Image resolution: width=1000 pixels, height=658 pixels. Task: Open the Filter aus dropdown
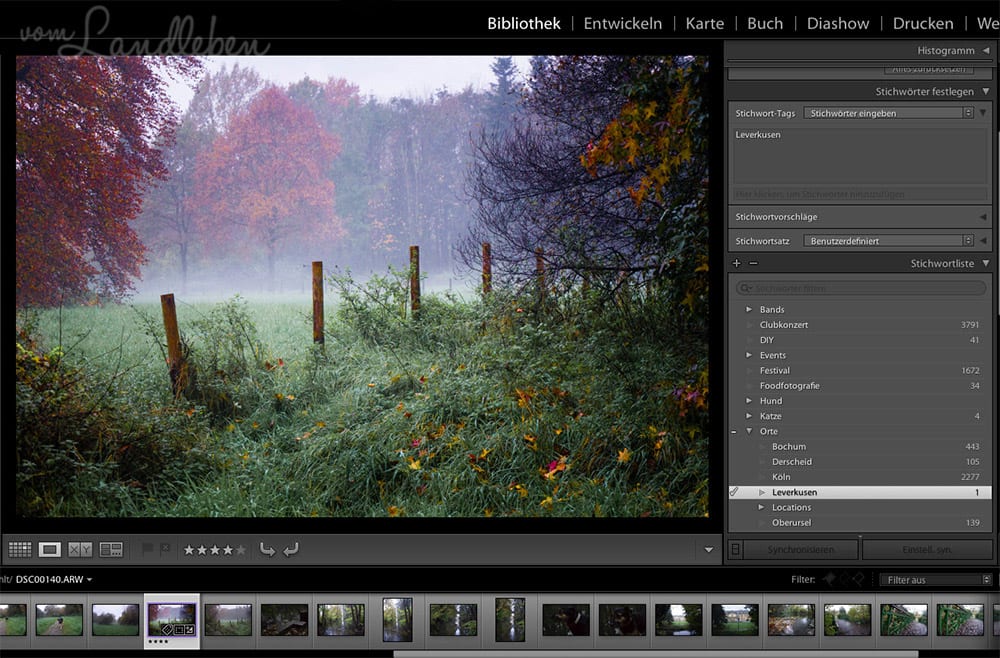click(x=936, y=580)
